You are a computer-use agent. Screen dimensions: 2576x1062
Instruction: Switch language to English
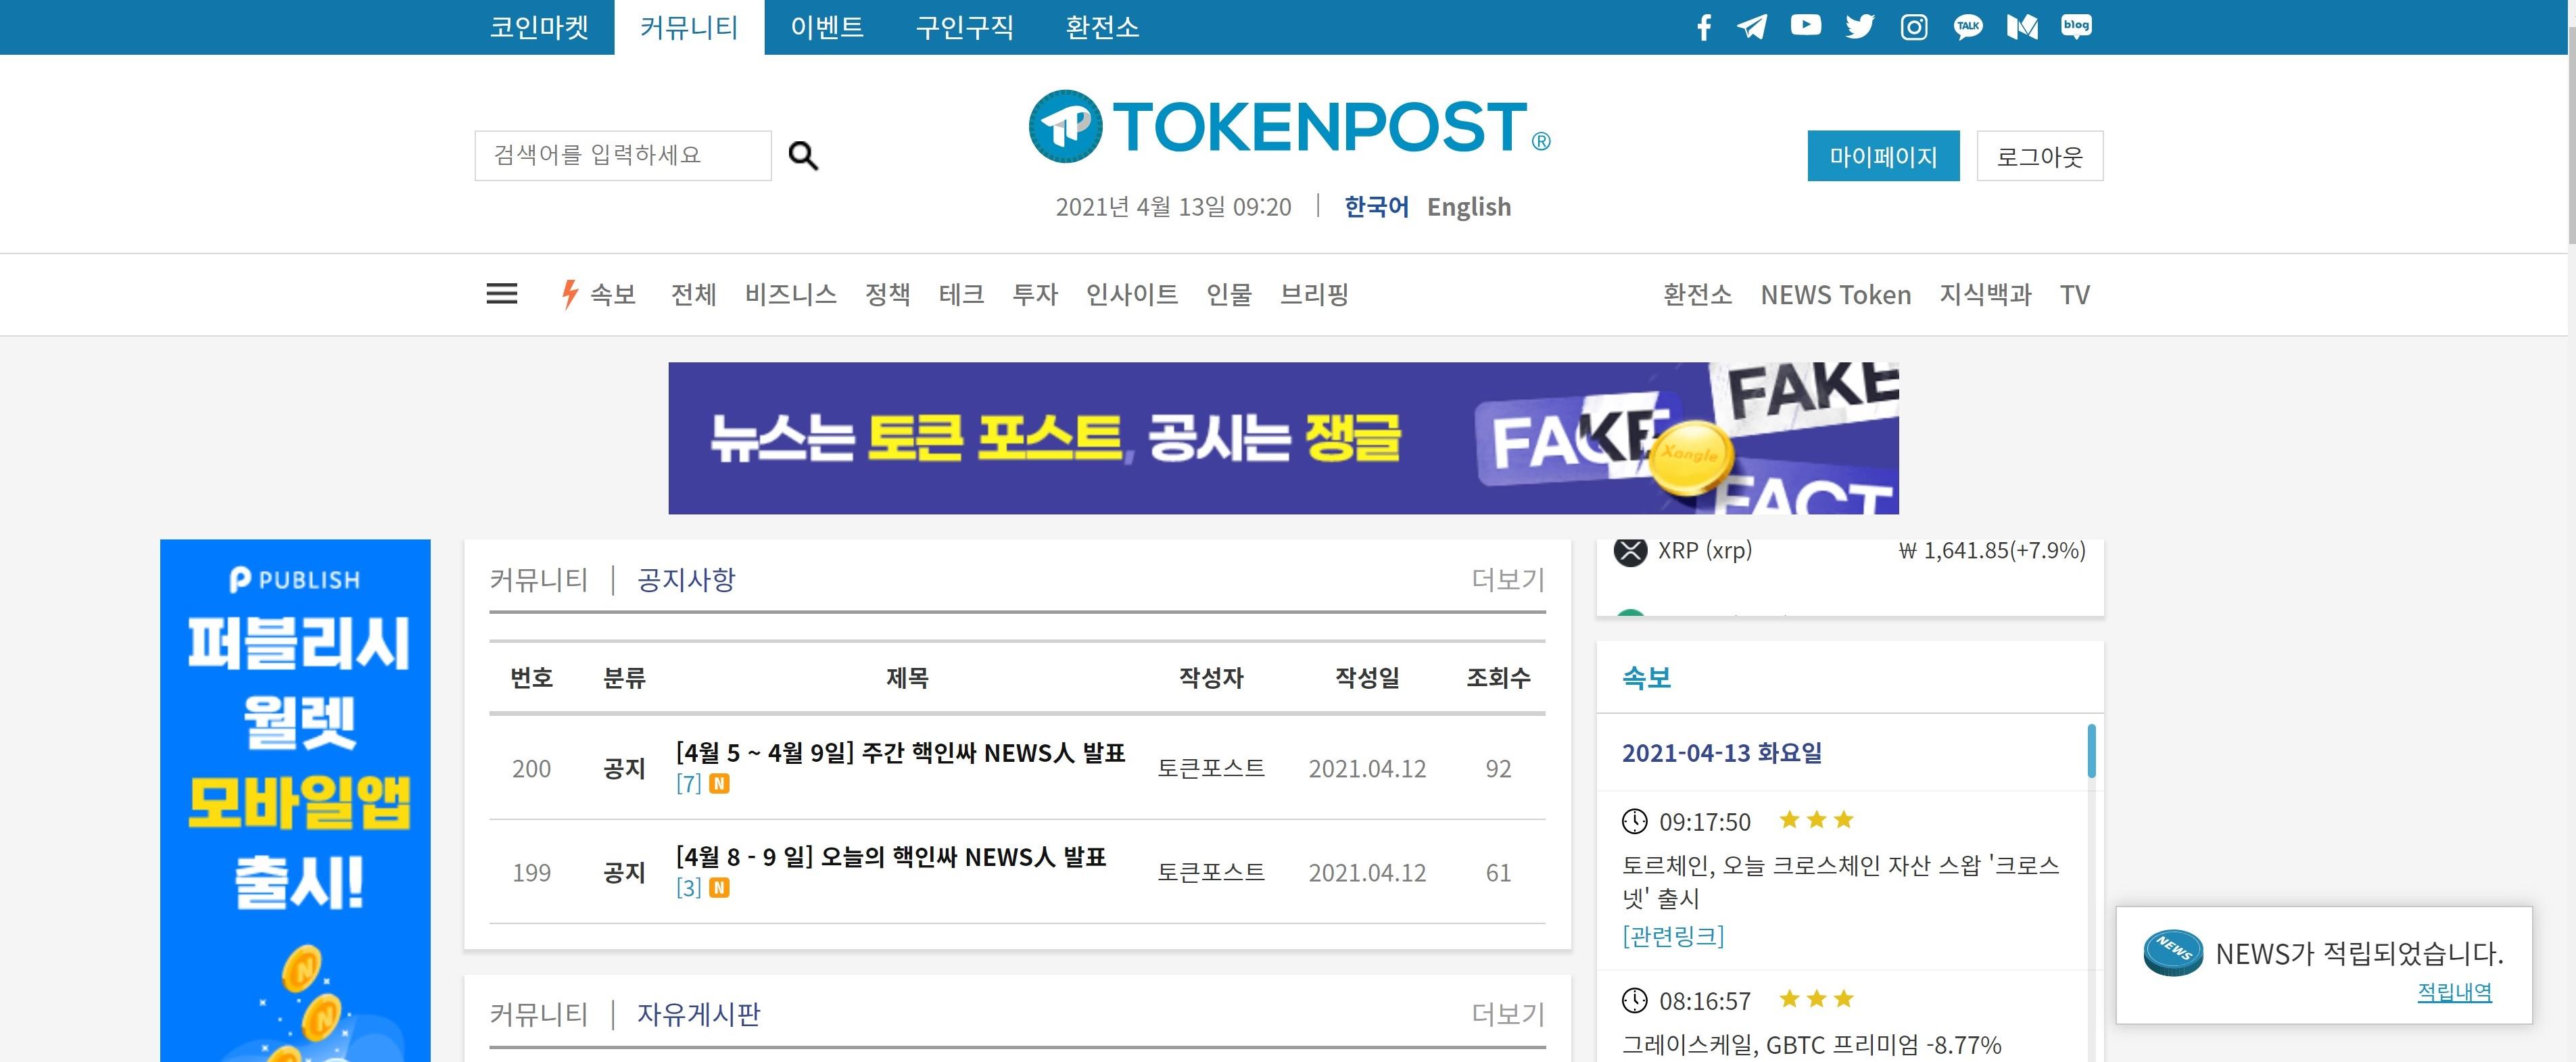tap(1469, 206)
